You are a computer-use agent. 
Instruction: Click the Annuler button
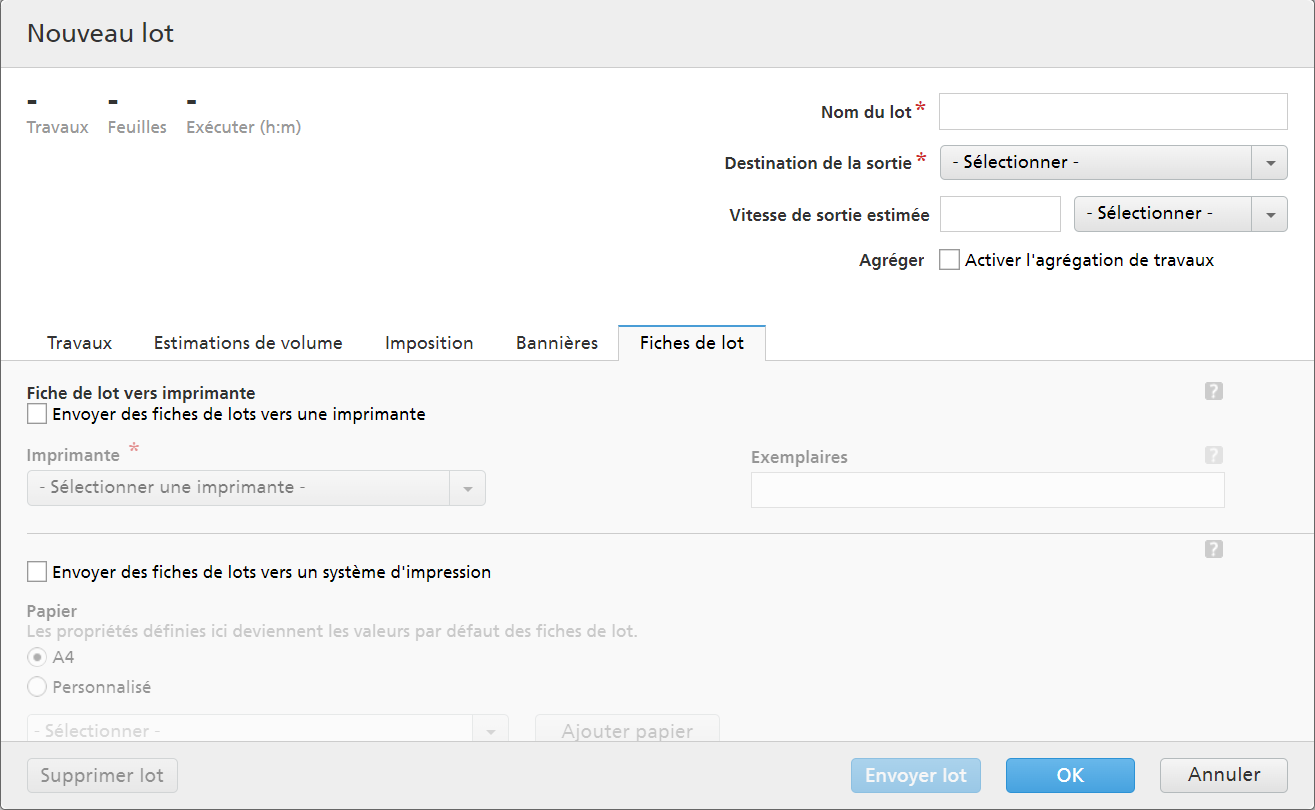coord(1223,775)
